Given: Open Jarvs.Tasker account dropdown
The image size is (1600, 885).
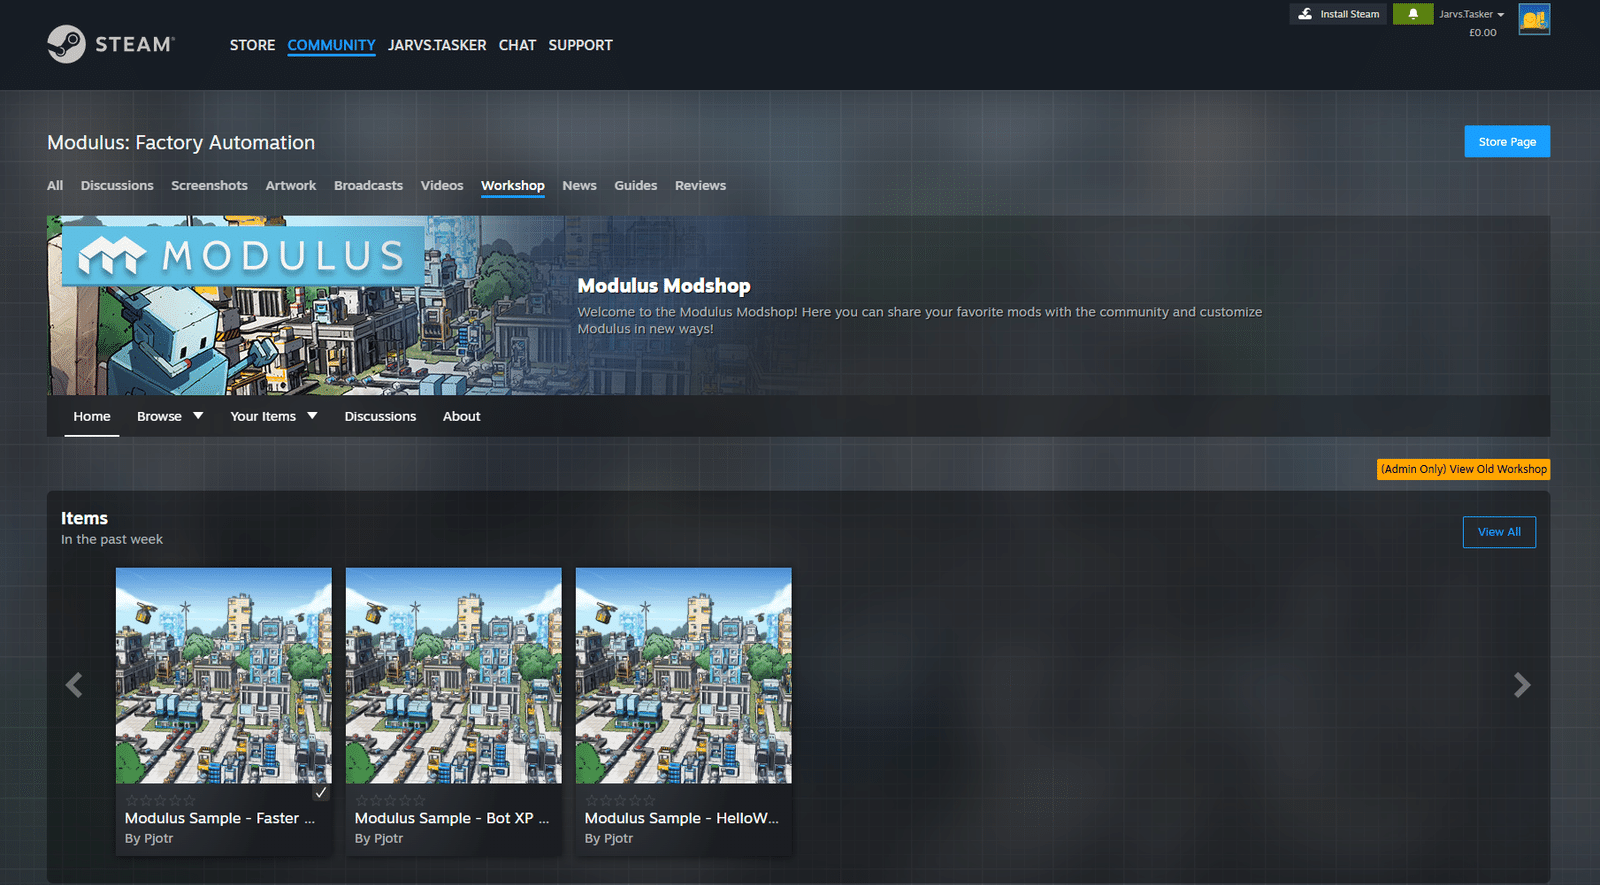Looking at the screenshot, I should pyautogui.click(x=1471, y=14).
